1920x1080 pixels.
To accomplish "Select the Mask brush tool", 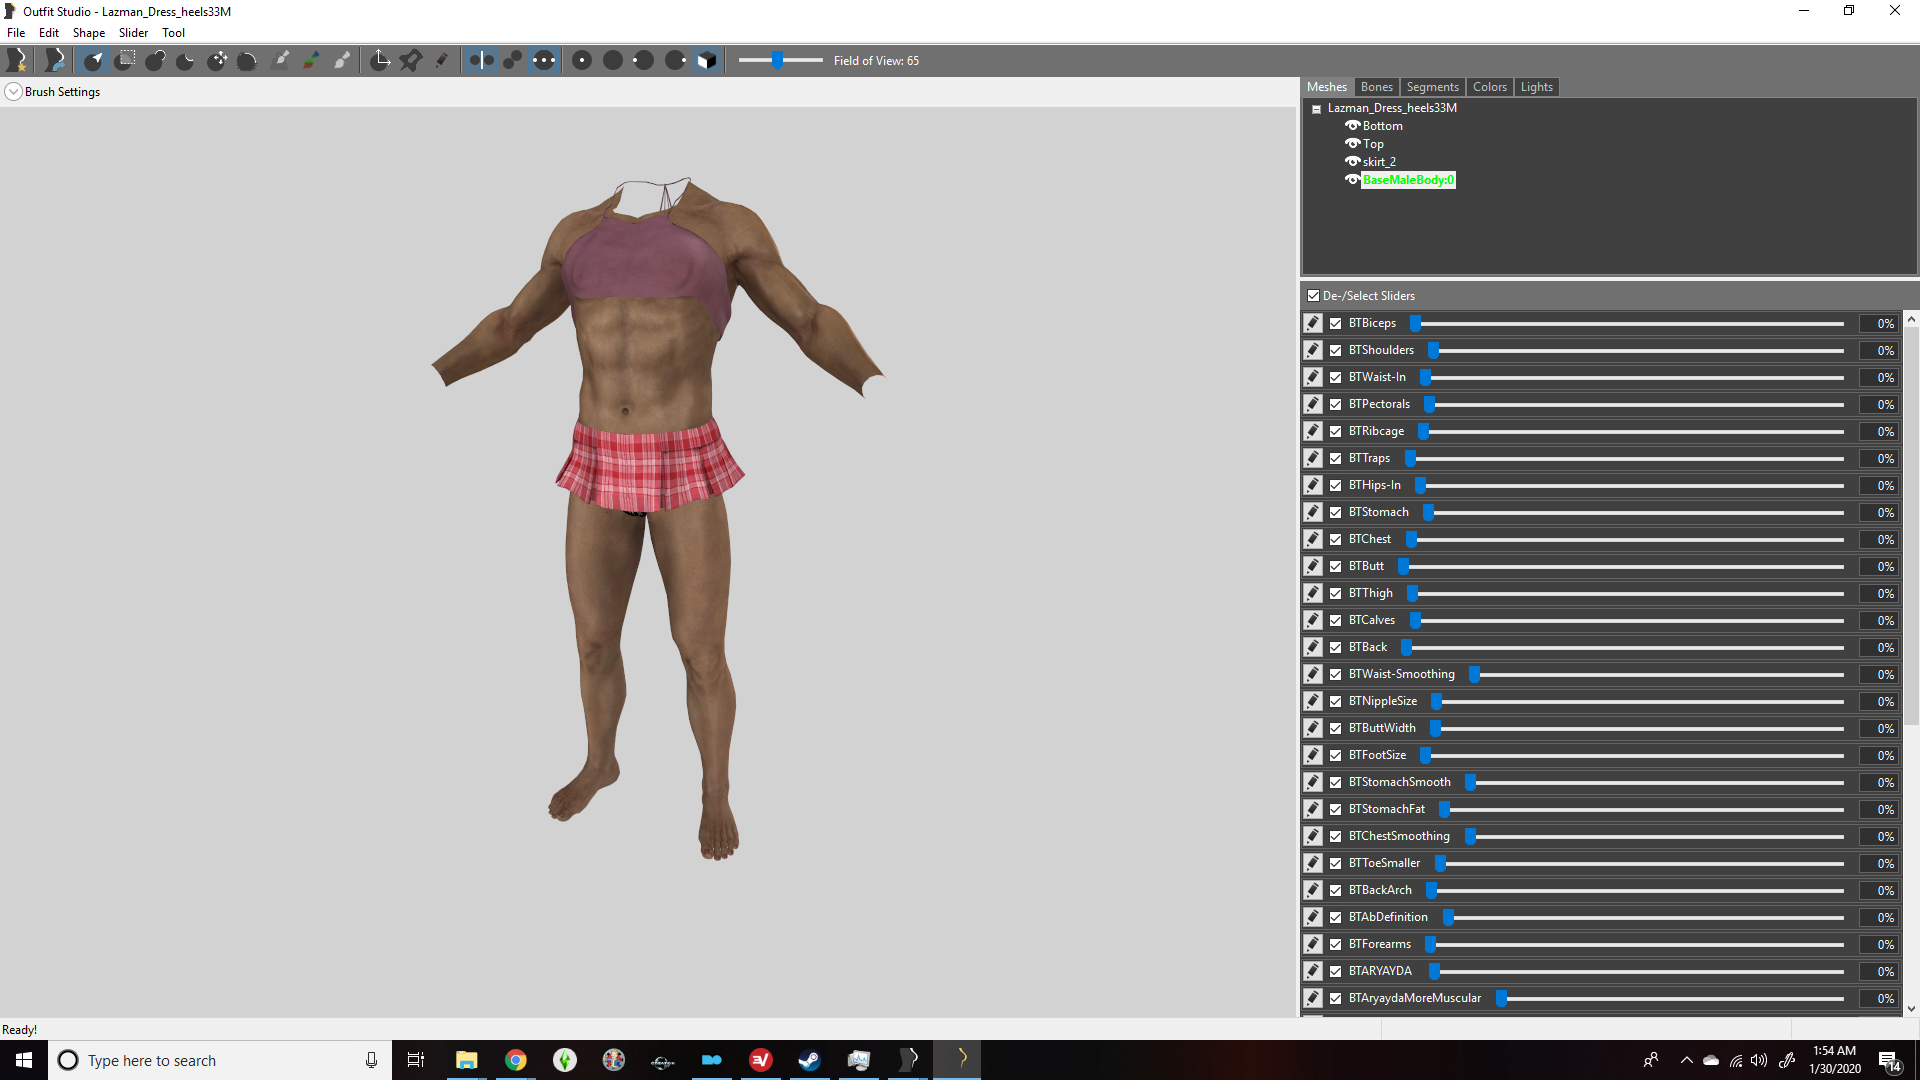I will [125, 61].
